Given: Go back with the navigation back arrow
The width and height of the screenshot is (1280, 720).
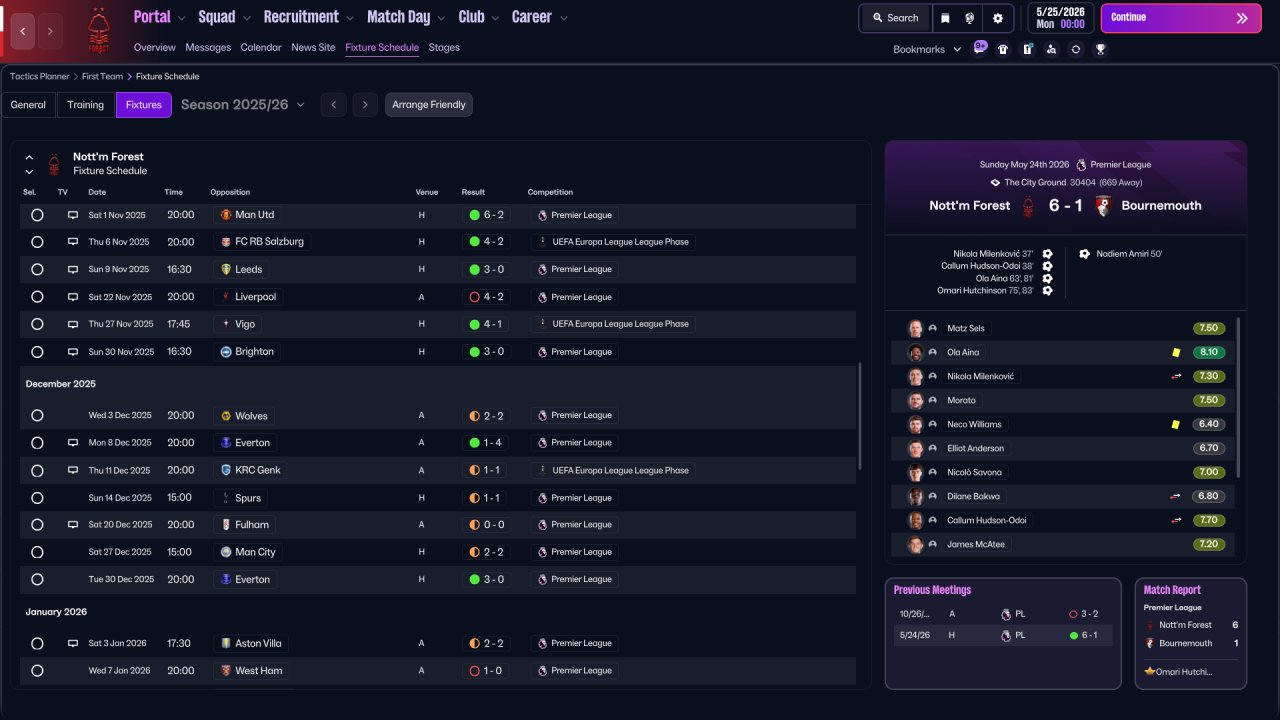Looking at the screenshot, I should [x=23, y=31].
